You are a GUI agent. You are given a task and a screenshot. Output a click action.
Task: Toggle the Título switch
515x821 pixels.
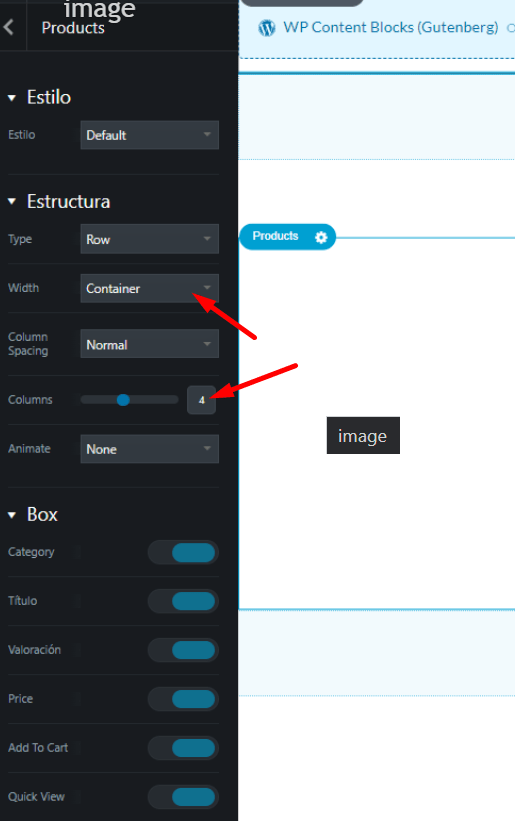click(x=183, y=601)
